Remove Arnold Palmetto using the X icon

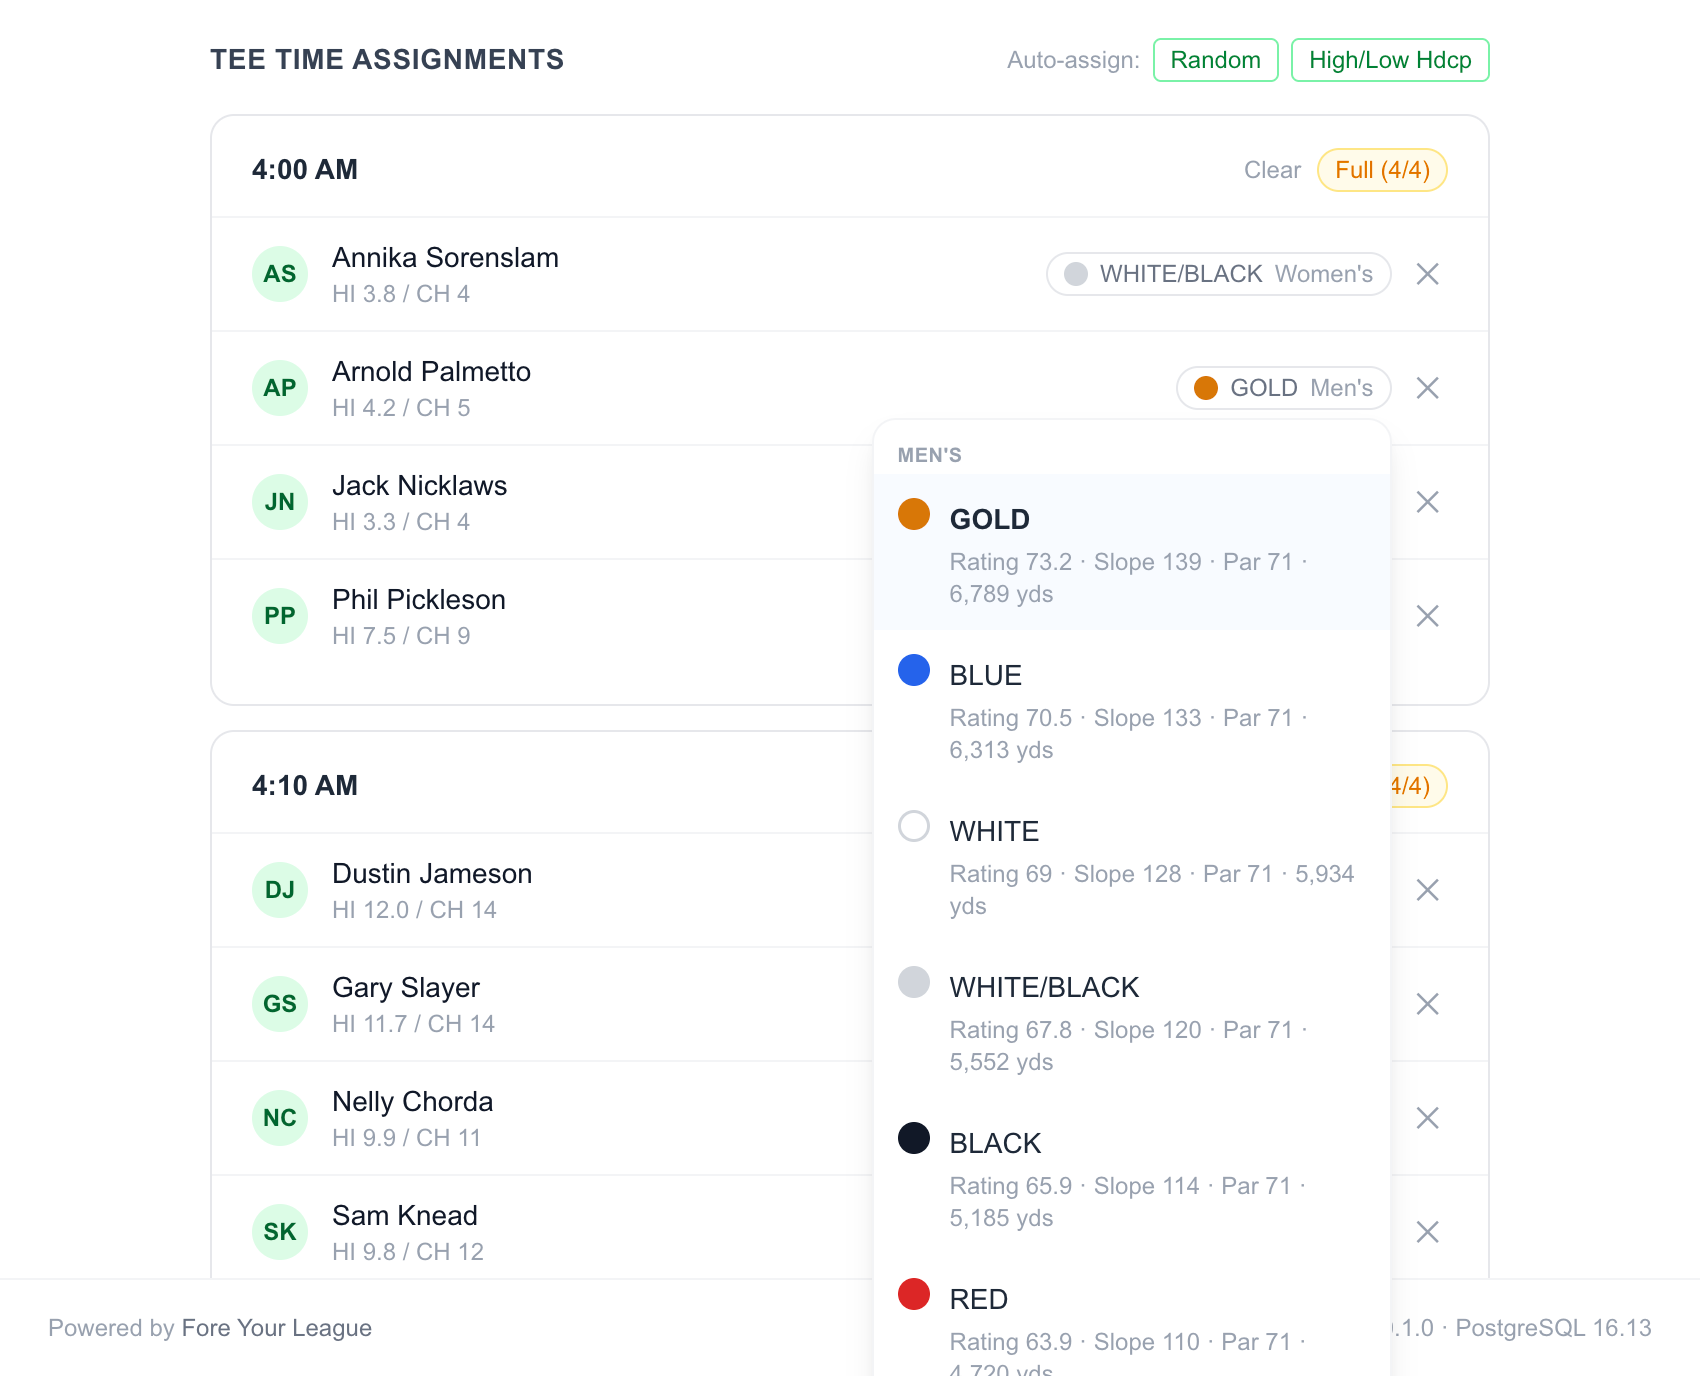(1427, 388)
